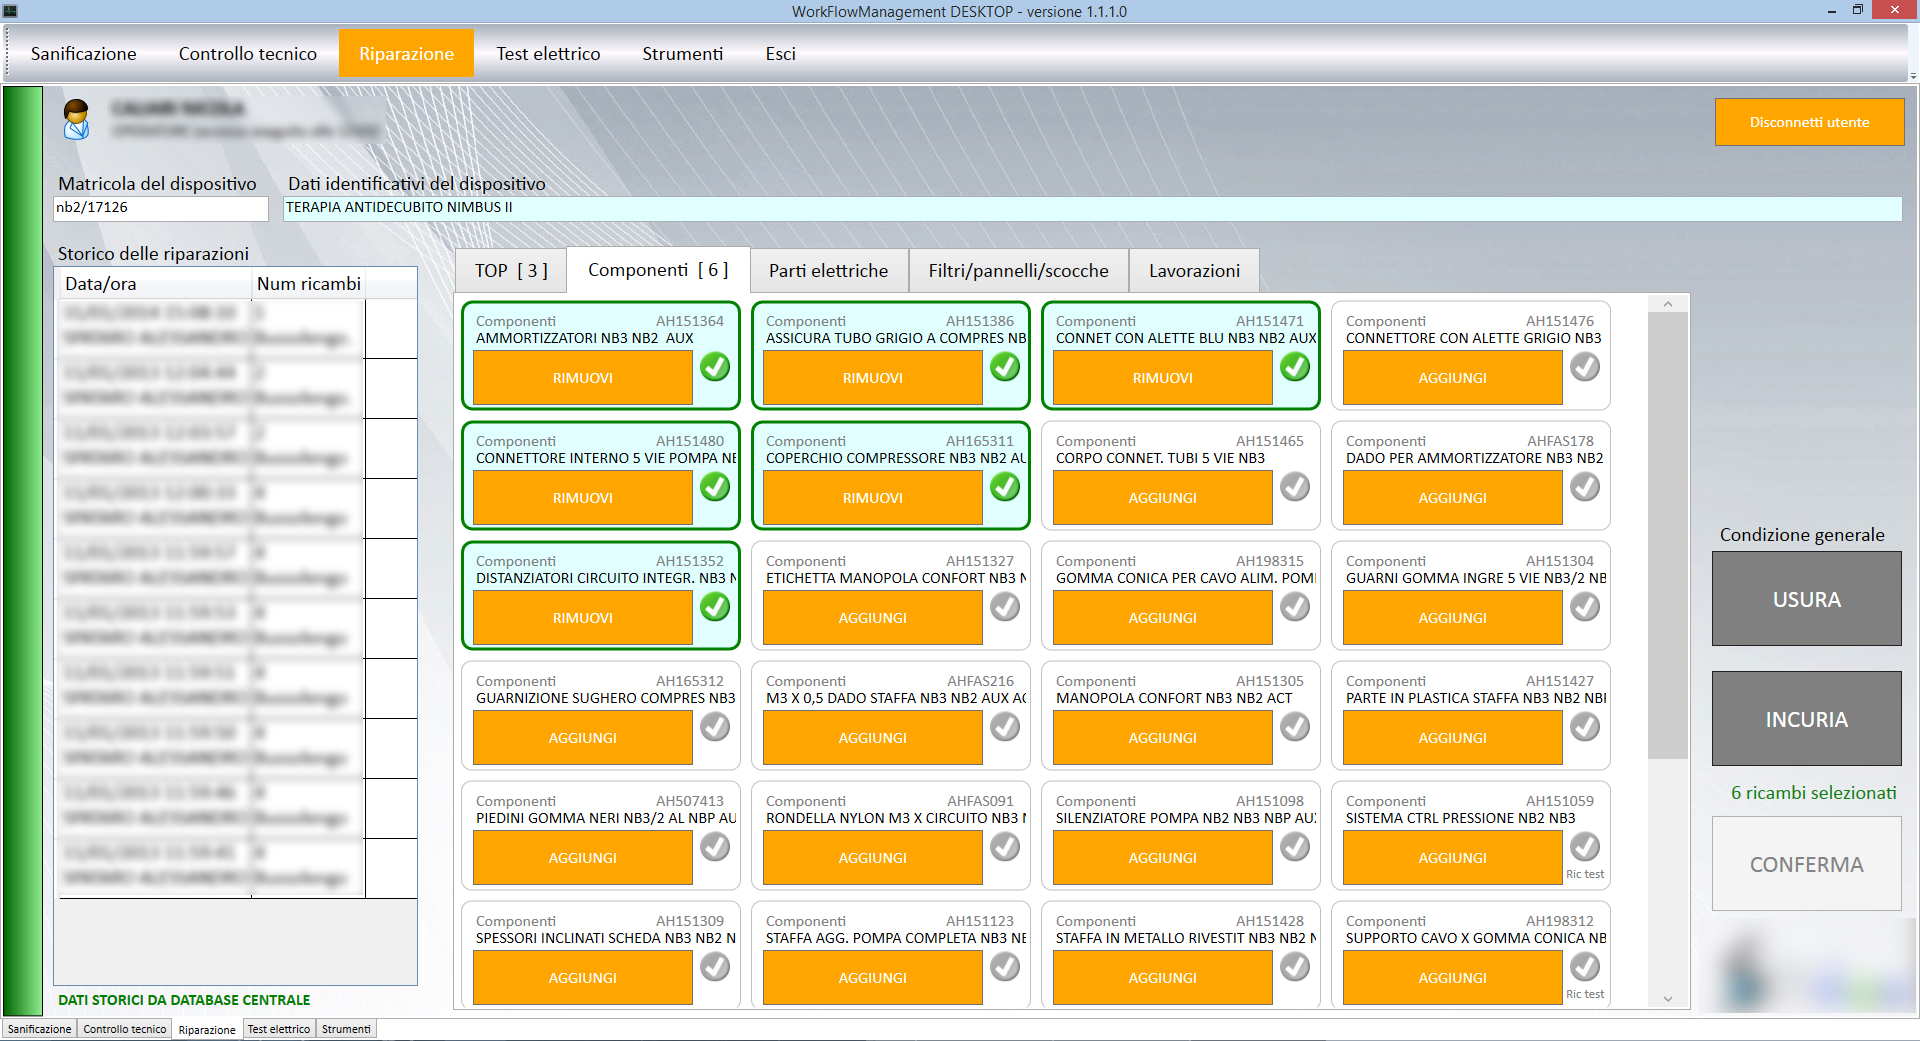Image resolution: width=1920 pixels, height=1041 pixels.
Task: Click the operator user avatar icon
Action: [77, 119]
